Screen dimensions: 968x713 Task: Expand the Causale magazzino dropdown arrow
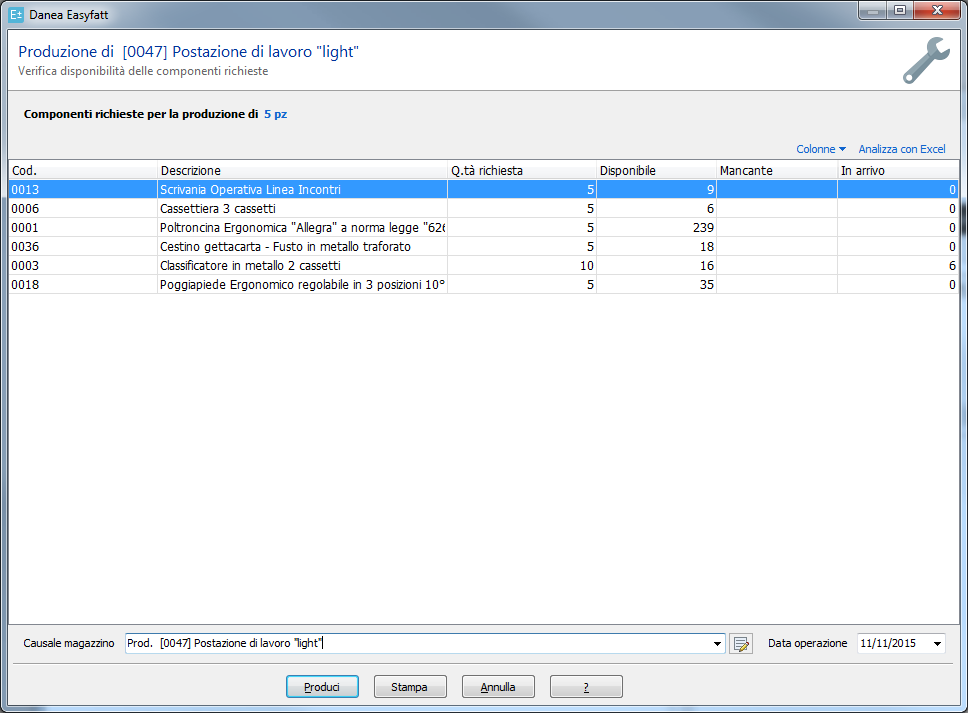pyautogui.click(x=718, y=644)
